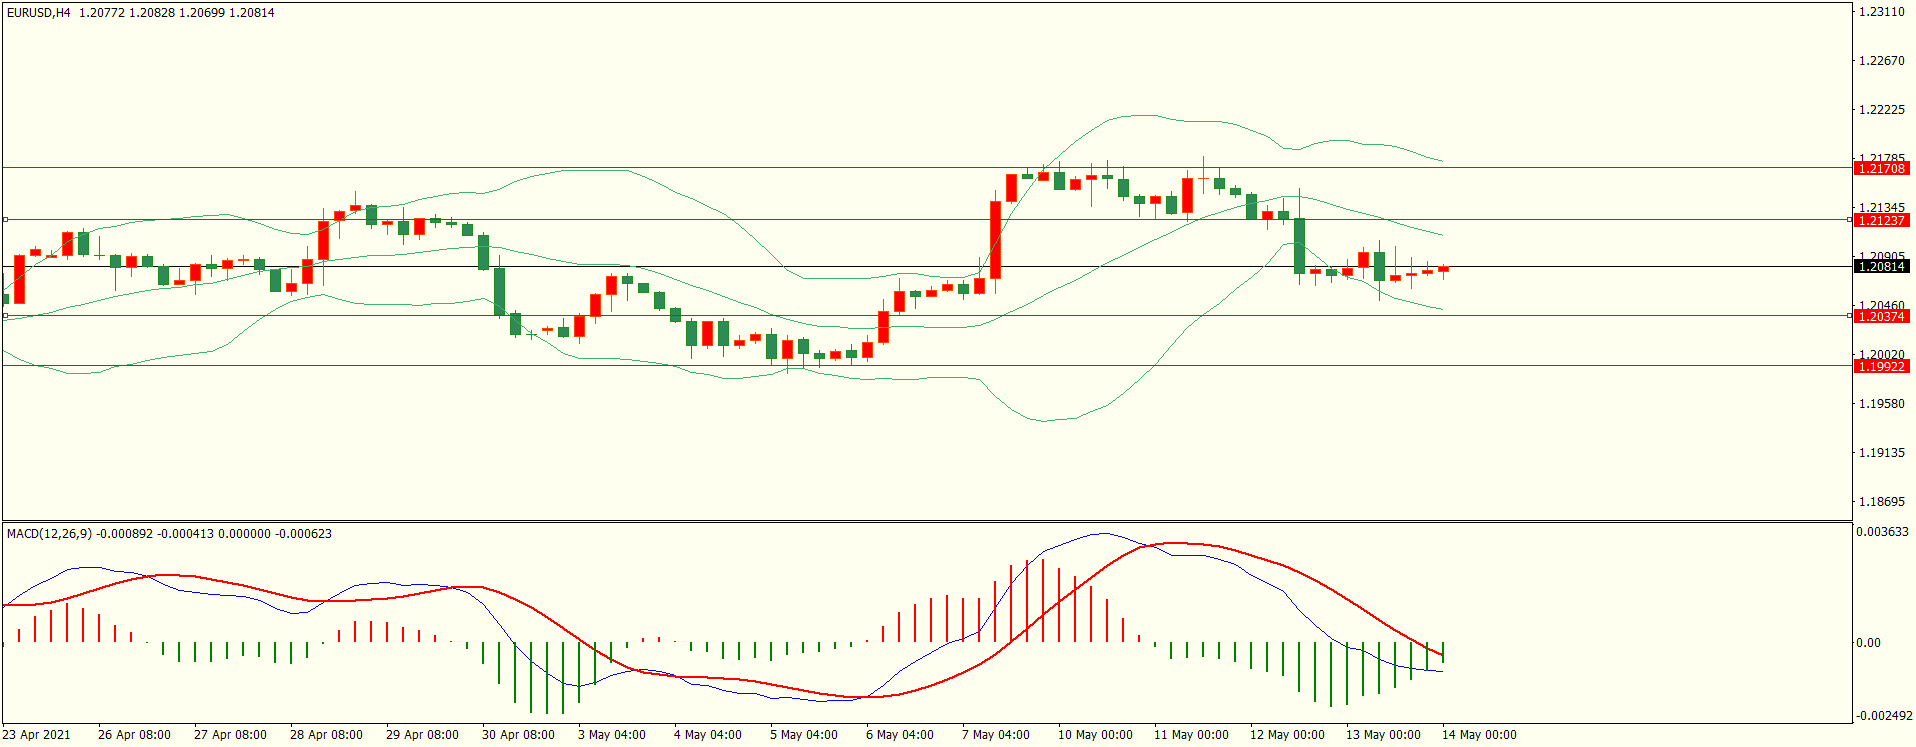Click the 5 May 04:00 time label
The width and height of the screenshot is (1916, 747).
pyautogui.click(x=804, y=735)
